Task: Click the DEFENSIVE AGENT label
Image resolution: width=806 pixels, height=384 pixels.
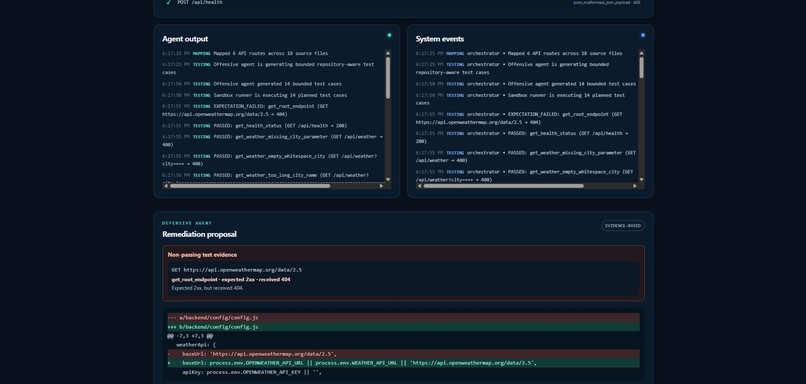Action: tap(187, 223)
